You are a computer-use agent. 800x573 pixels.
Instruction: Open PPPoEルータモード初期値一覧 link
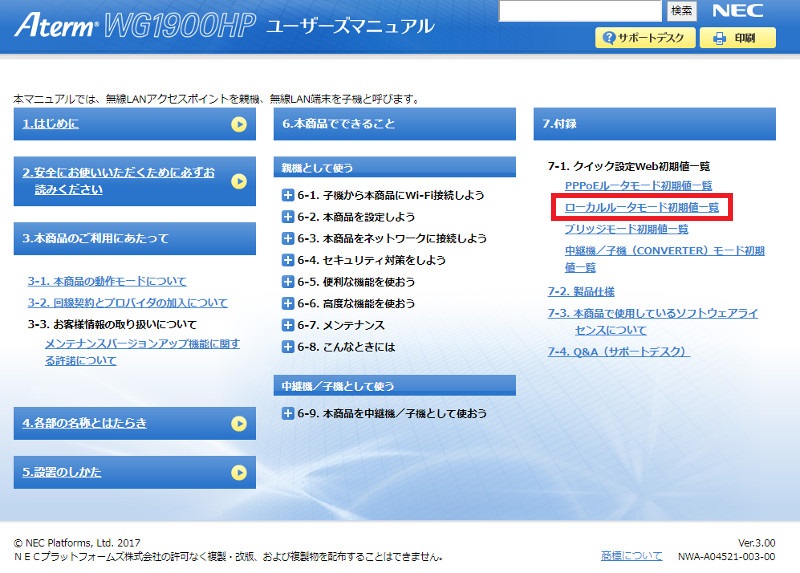(x=638, y=186)
